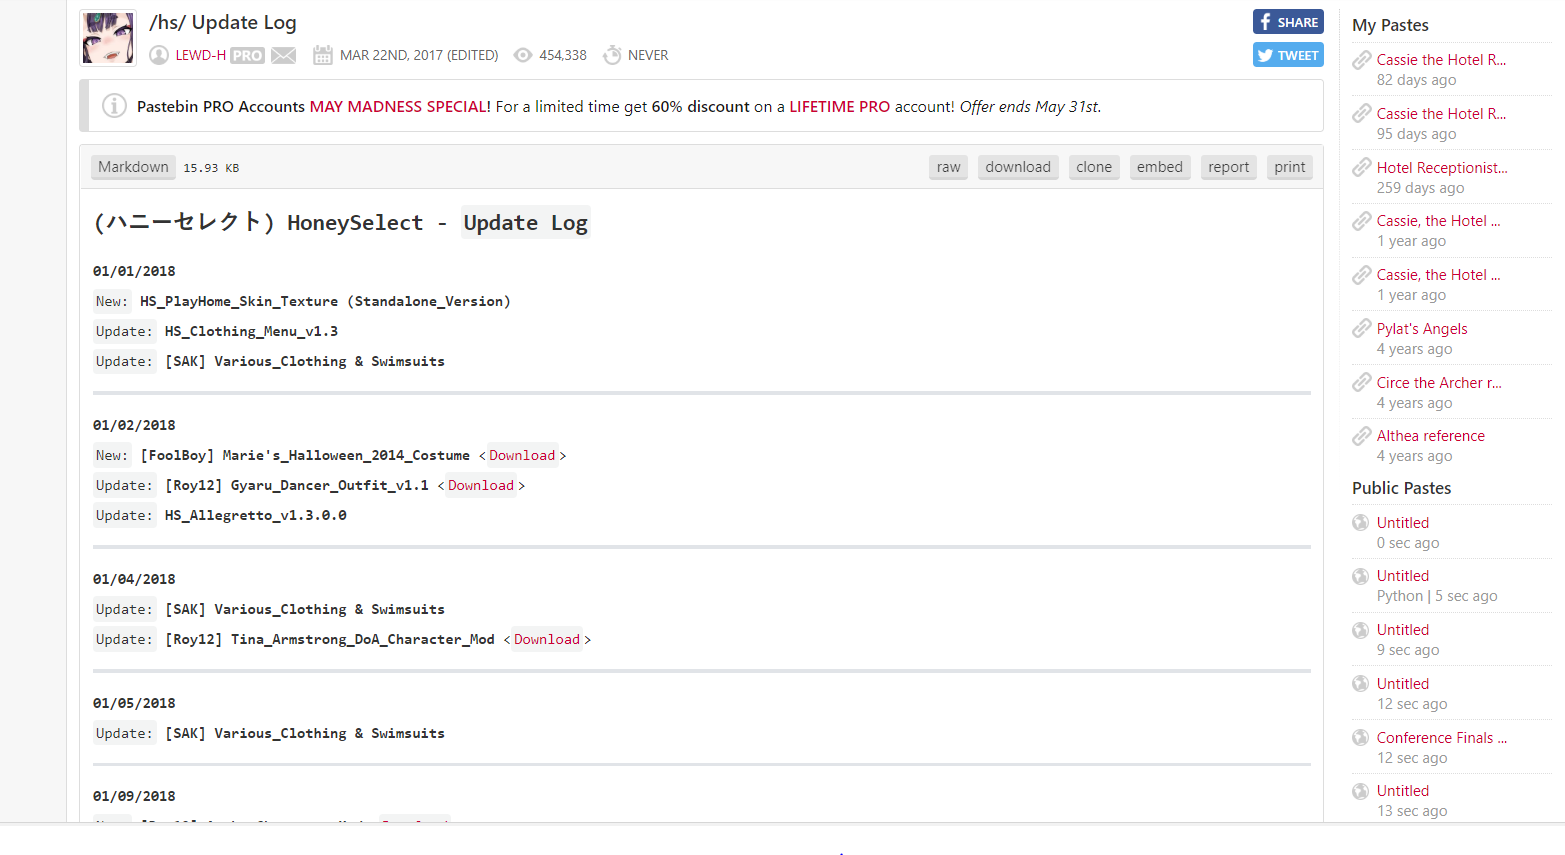Click the 01/02/2018 date heading
Image resolution: width=1565 pixels, height=855 pixels.
134,425
